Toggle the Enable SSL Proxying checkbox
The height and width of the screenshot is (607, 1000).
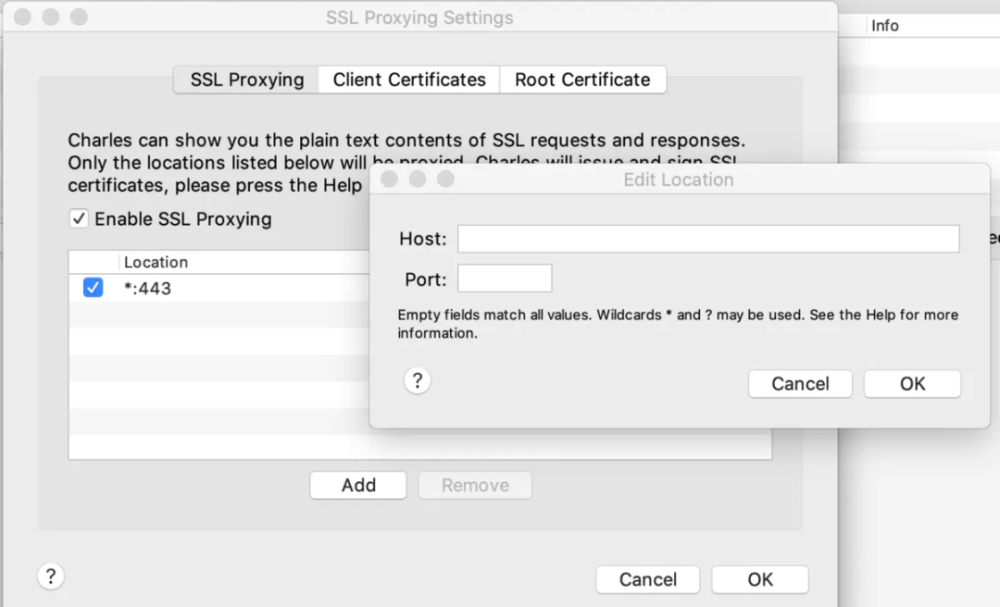[x=78, y=219]
